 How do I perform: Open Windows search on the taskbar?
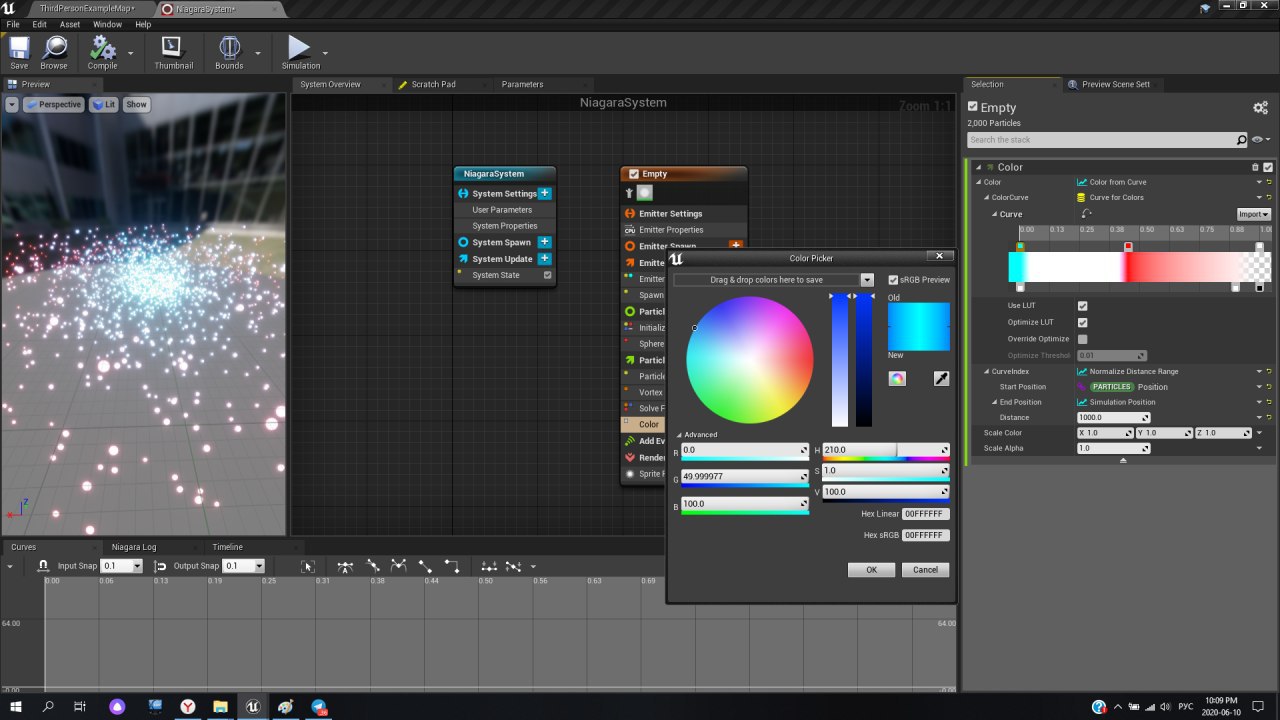click(48, 706)
